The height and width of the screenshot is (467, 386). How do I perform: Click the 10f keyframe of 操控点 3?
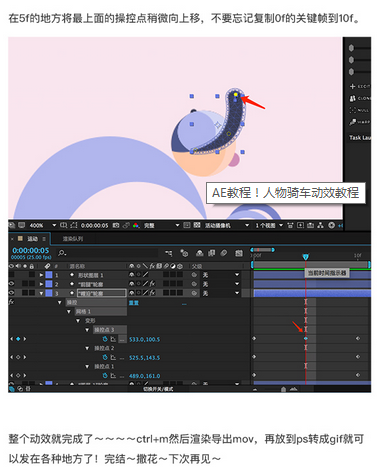point(358,339)
